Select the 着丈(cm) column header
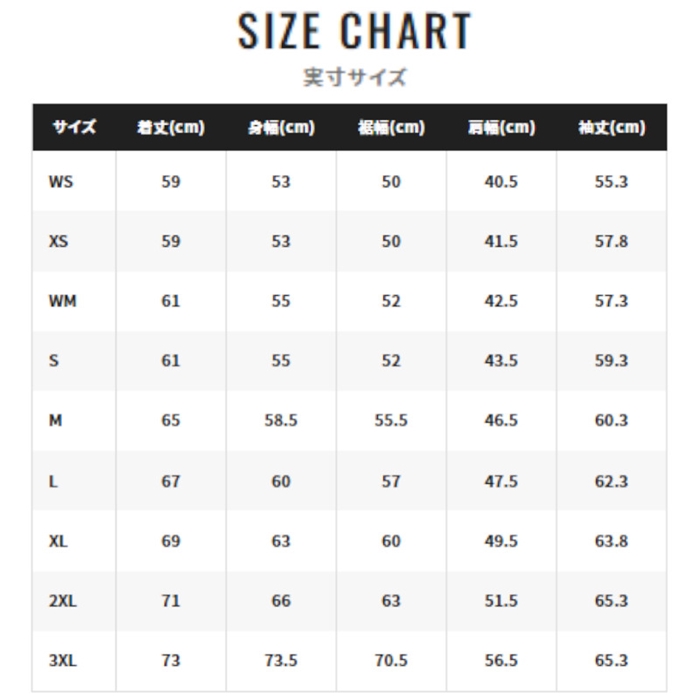The width and height of the screenshot is (700, 700). [170, 127]
